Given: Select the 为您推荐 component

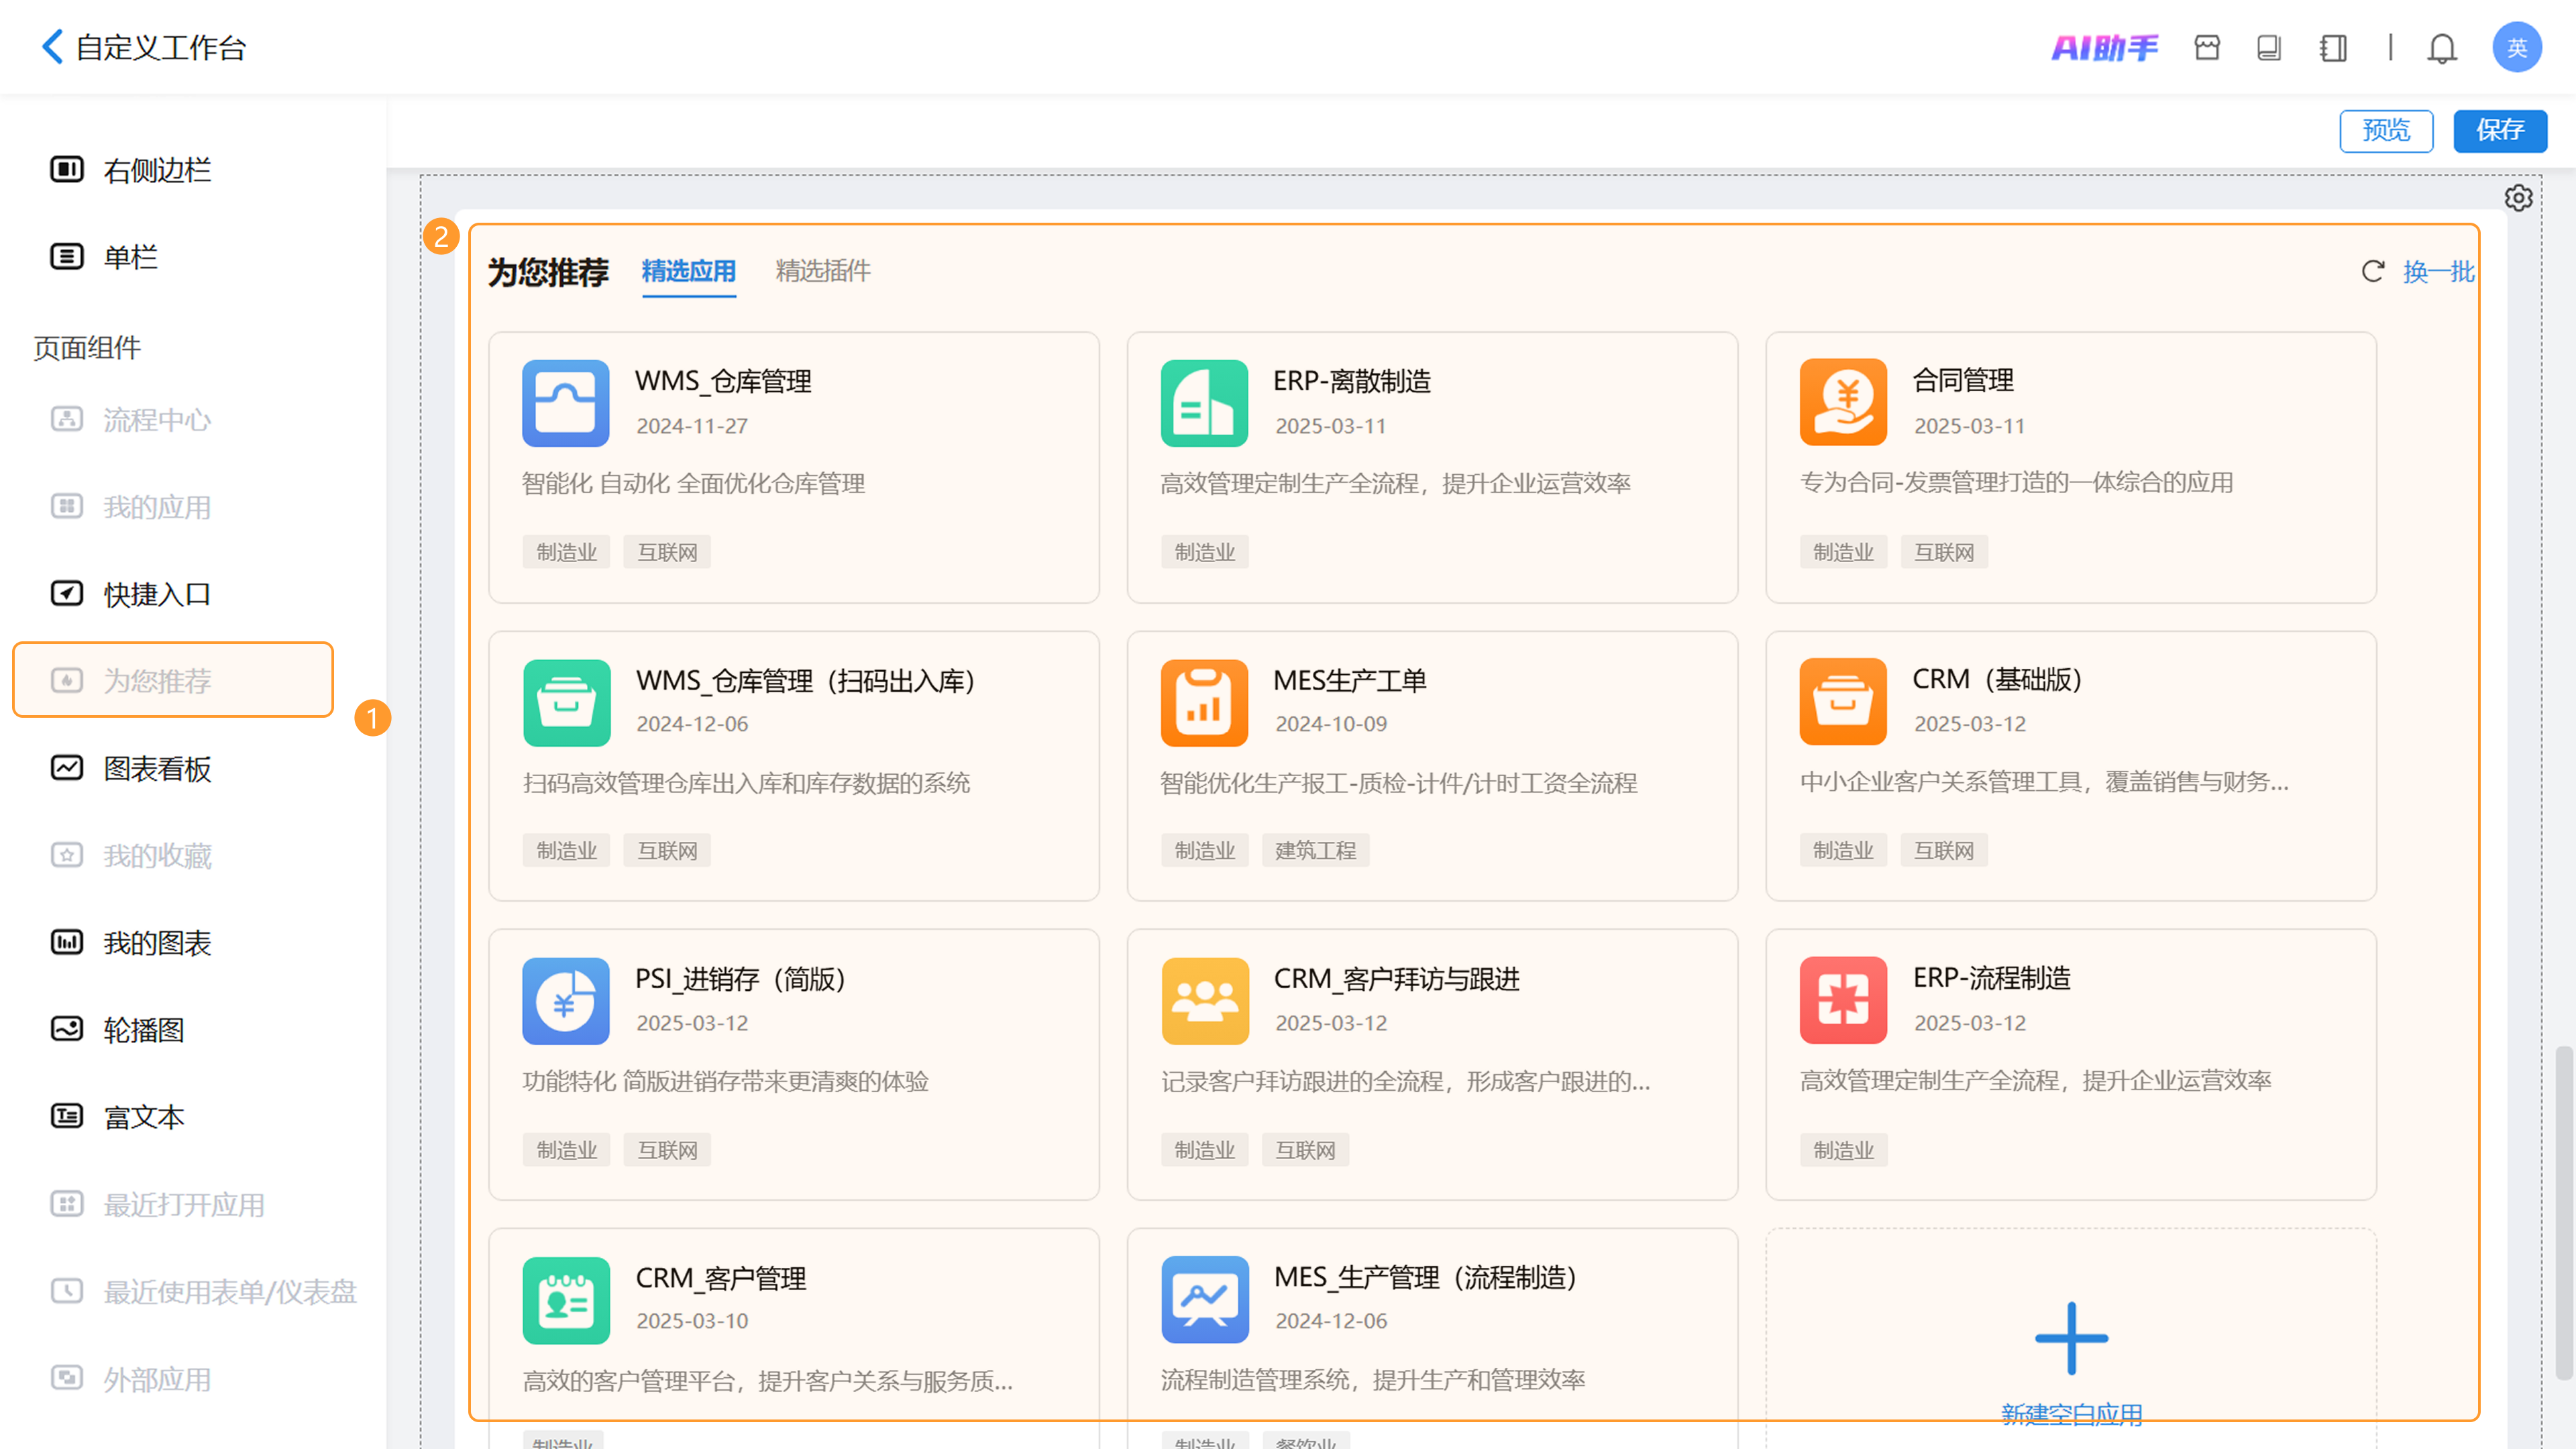Looking at the screenshot, I should (x=172, y=680).
